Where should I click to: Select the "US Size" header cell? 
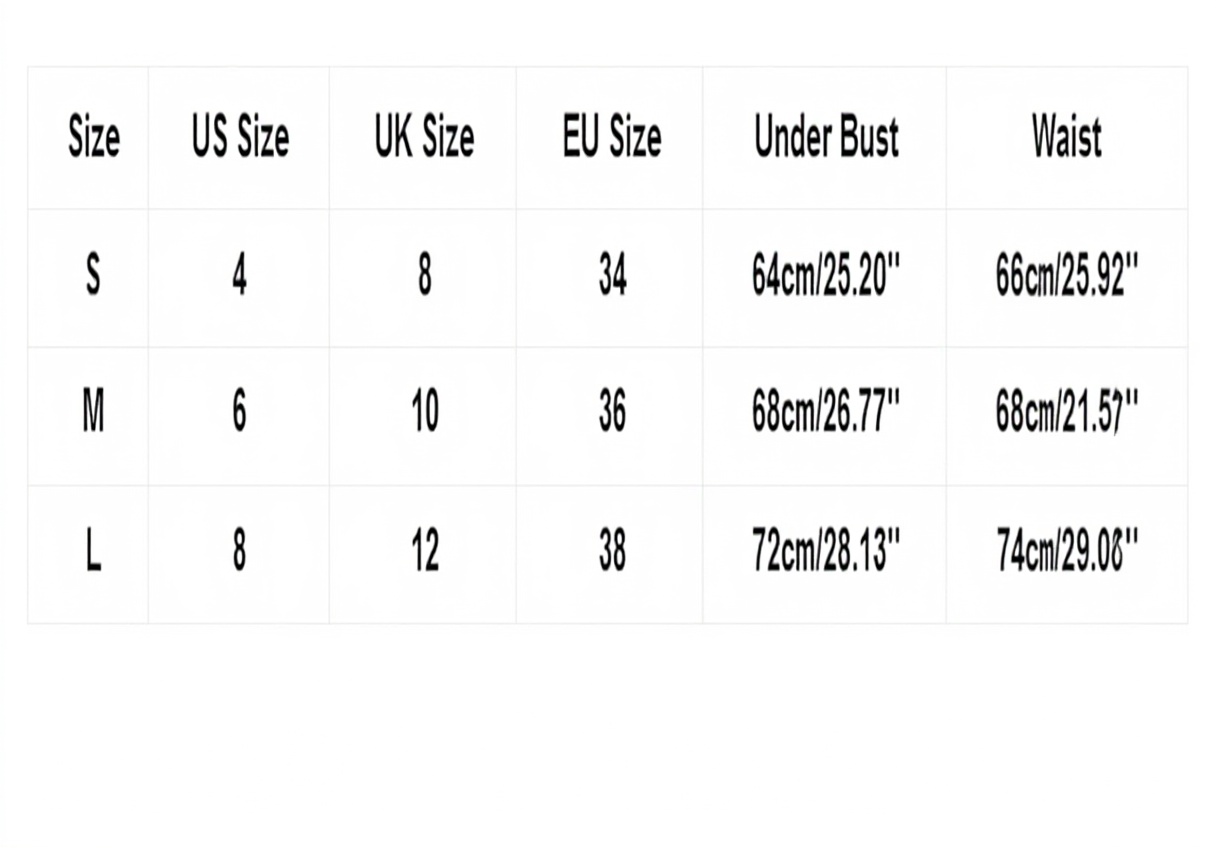(x=240, y=137)
